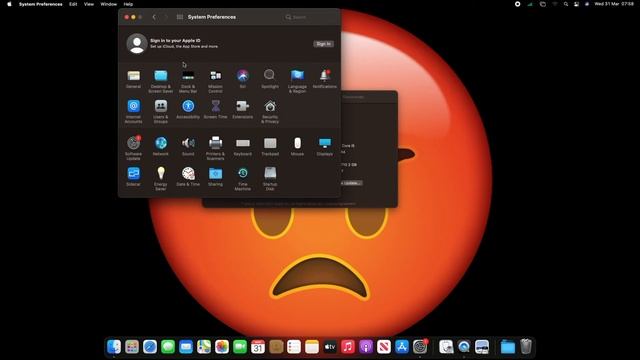Open the Extensions preferences pane
The width and height of the screenshot is (640, 360).
pos(242,109)
